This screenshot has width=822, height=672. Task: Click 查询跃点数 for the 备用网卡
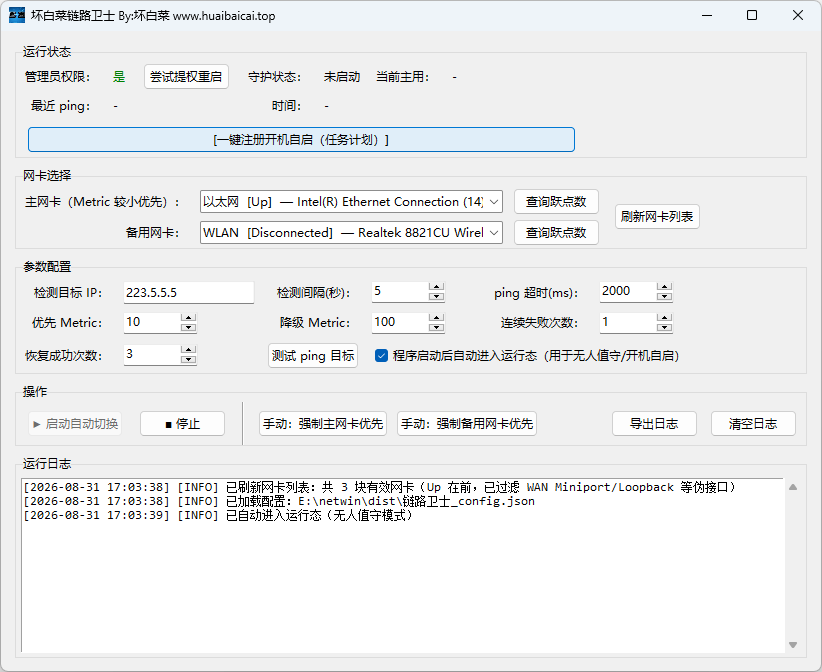(x=556, y=233)
